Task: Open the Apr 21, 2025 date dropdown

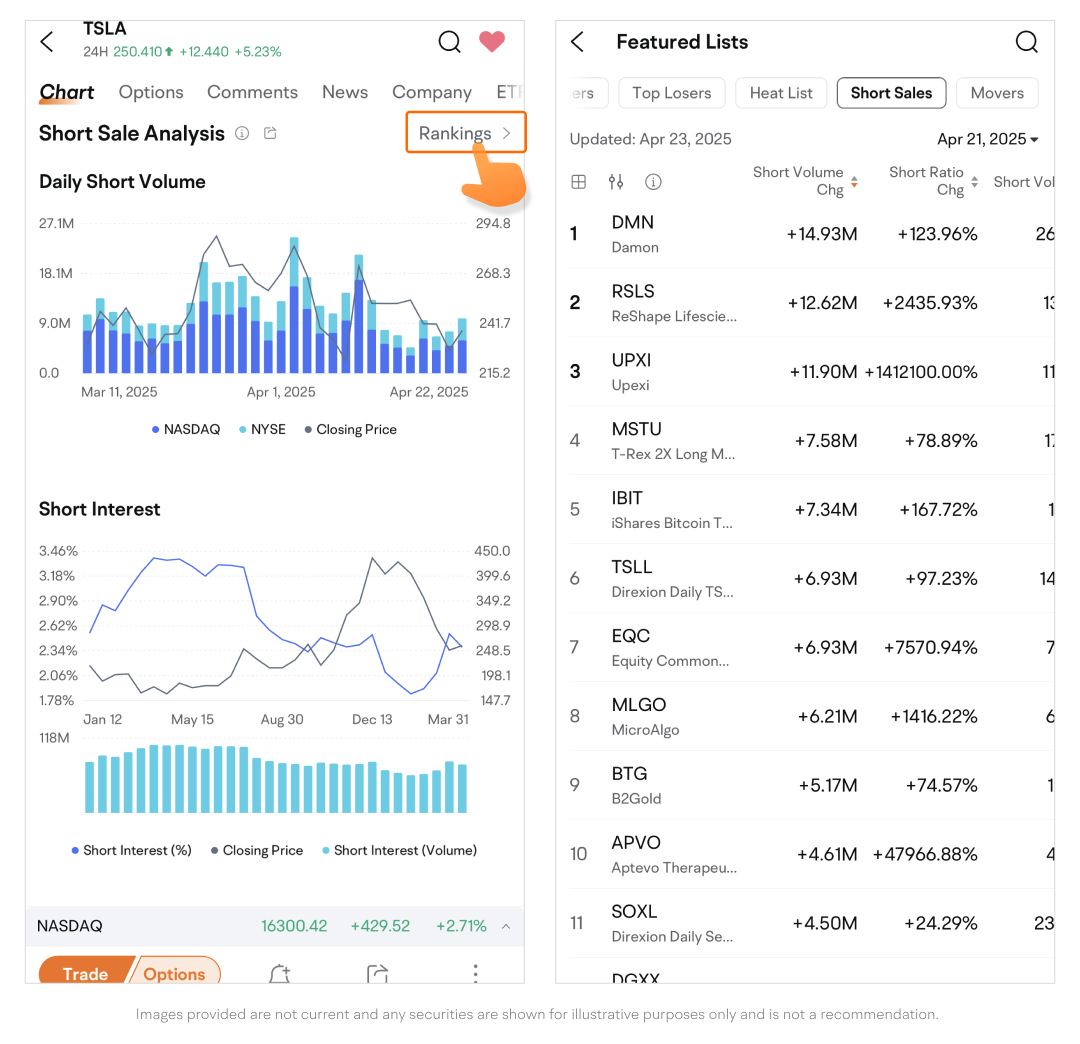Action: point(987,139)
